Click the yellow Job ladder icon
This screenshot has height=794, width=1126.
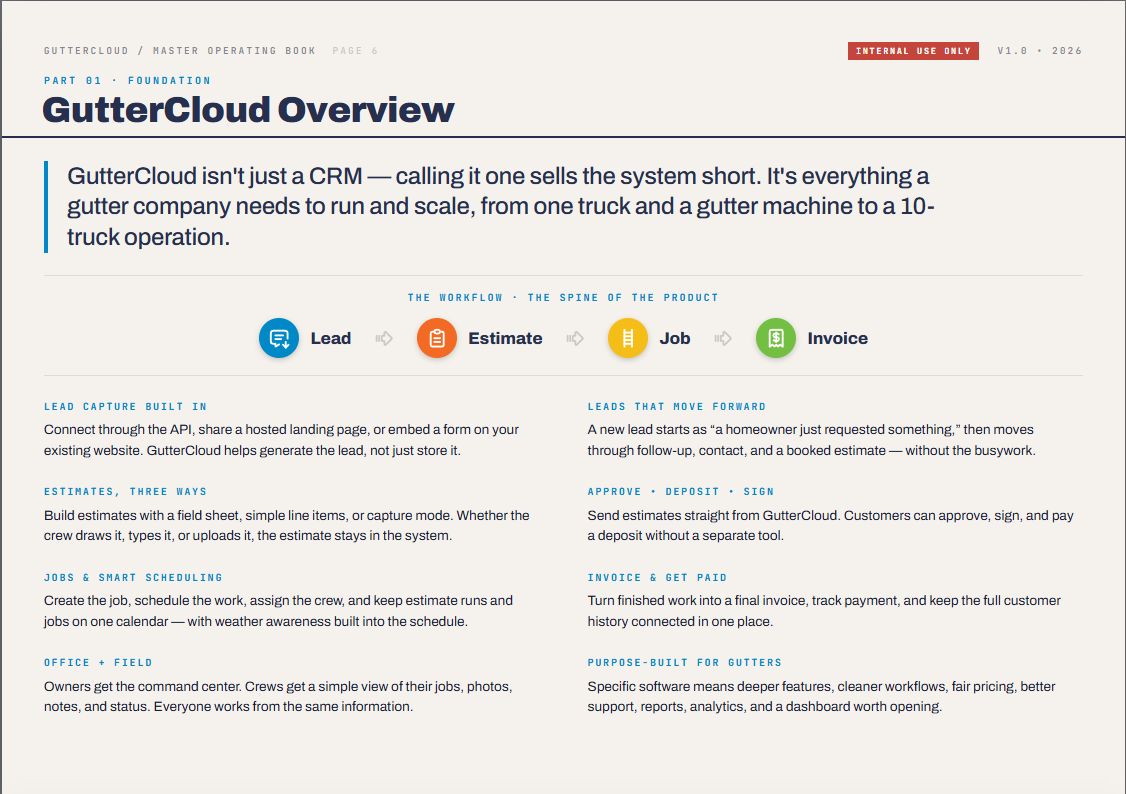628,338
